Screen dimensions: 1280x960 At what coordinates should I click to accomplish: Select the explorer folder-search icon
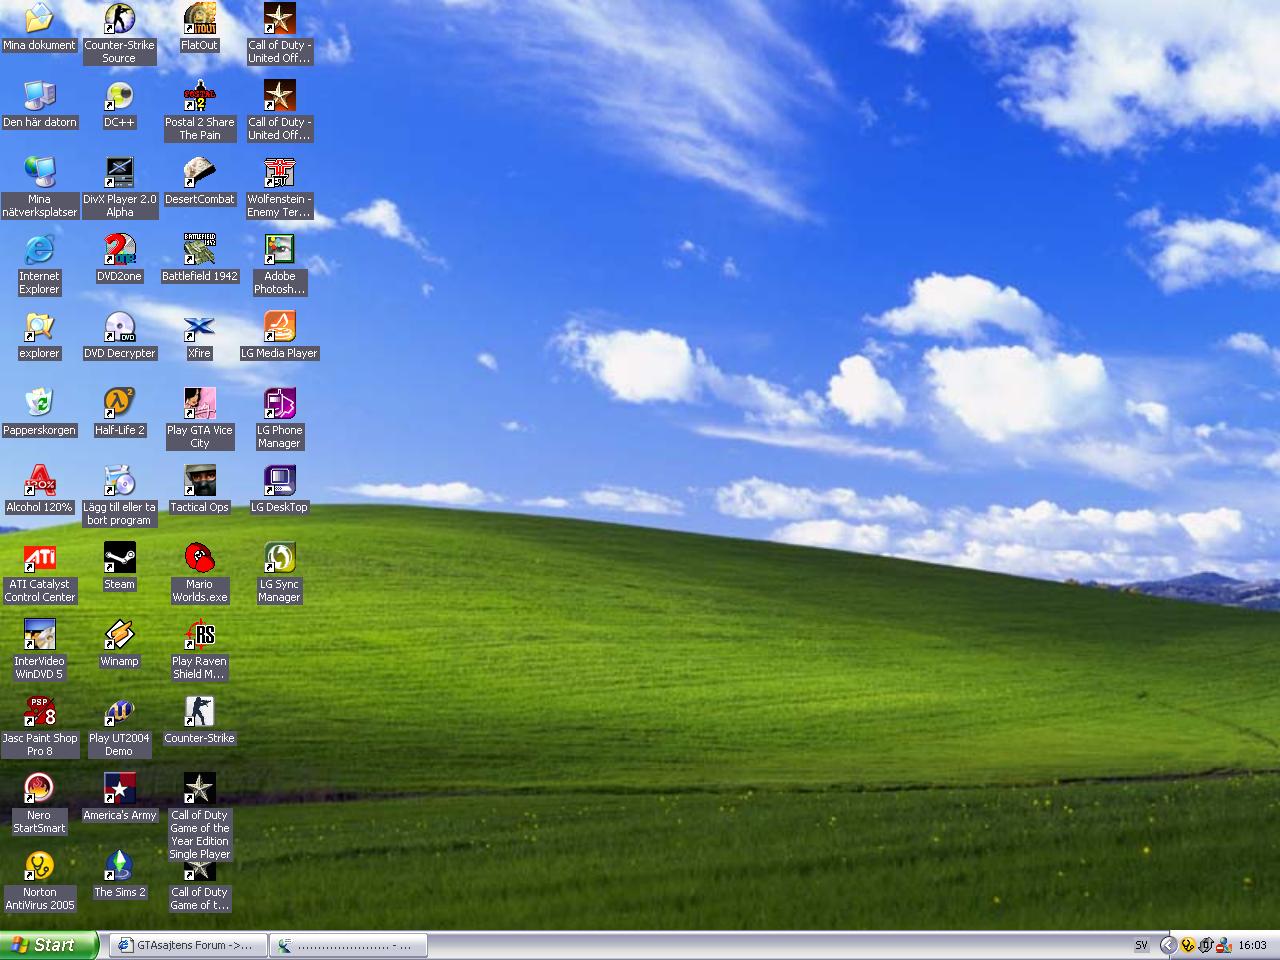pyautogui.click(x=39, y=326)
